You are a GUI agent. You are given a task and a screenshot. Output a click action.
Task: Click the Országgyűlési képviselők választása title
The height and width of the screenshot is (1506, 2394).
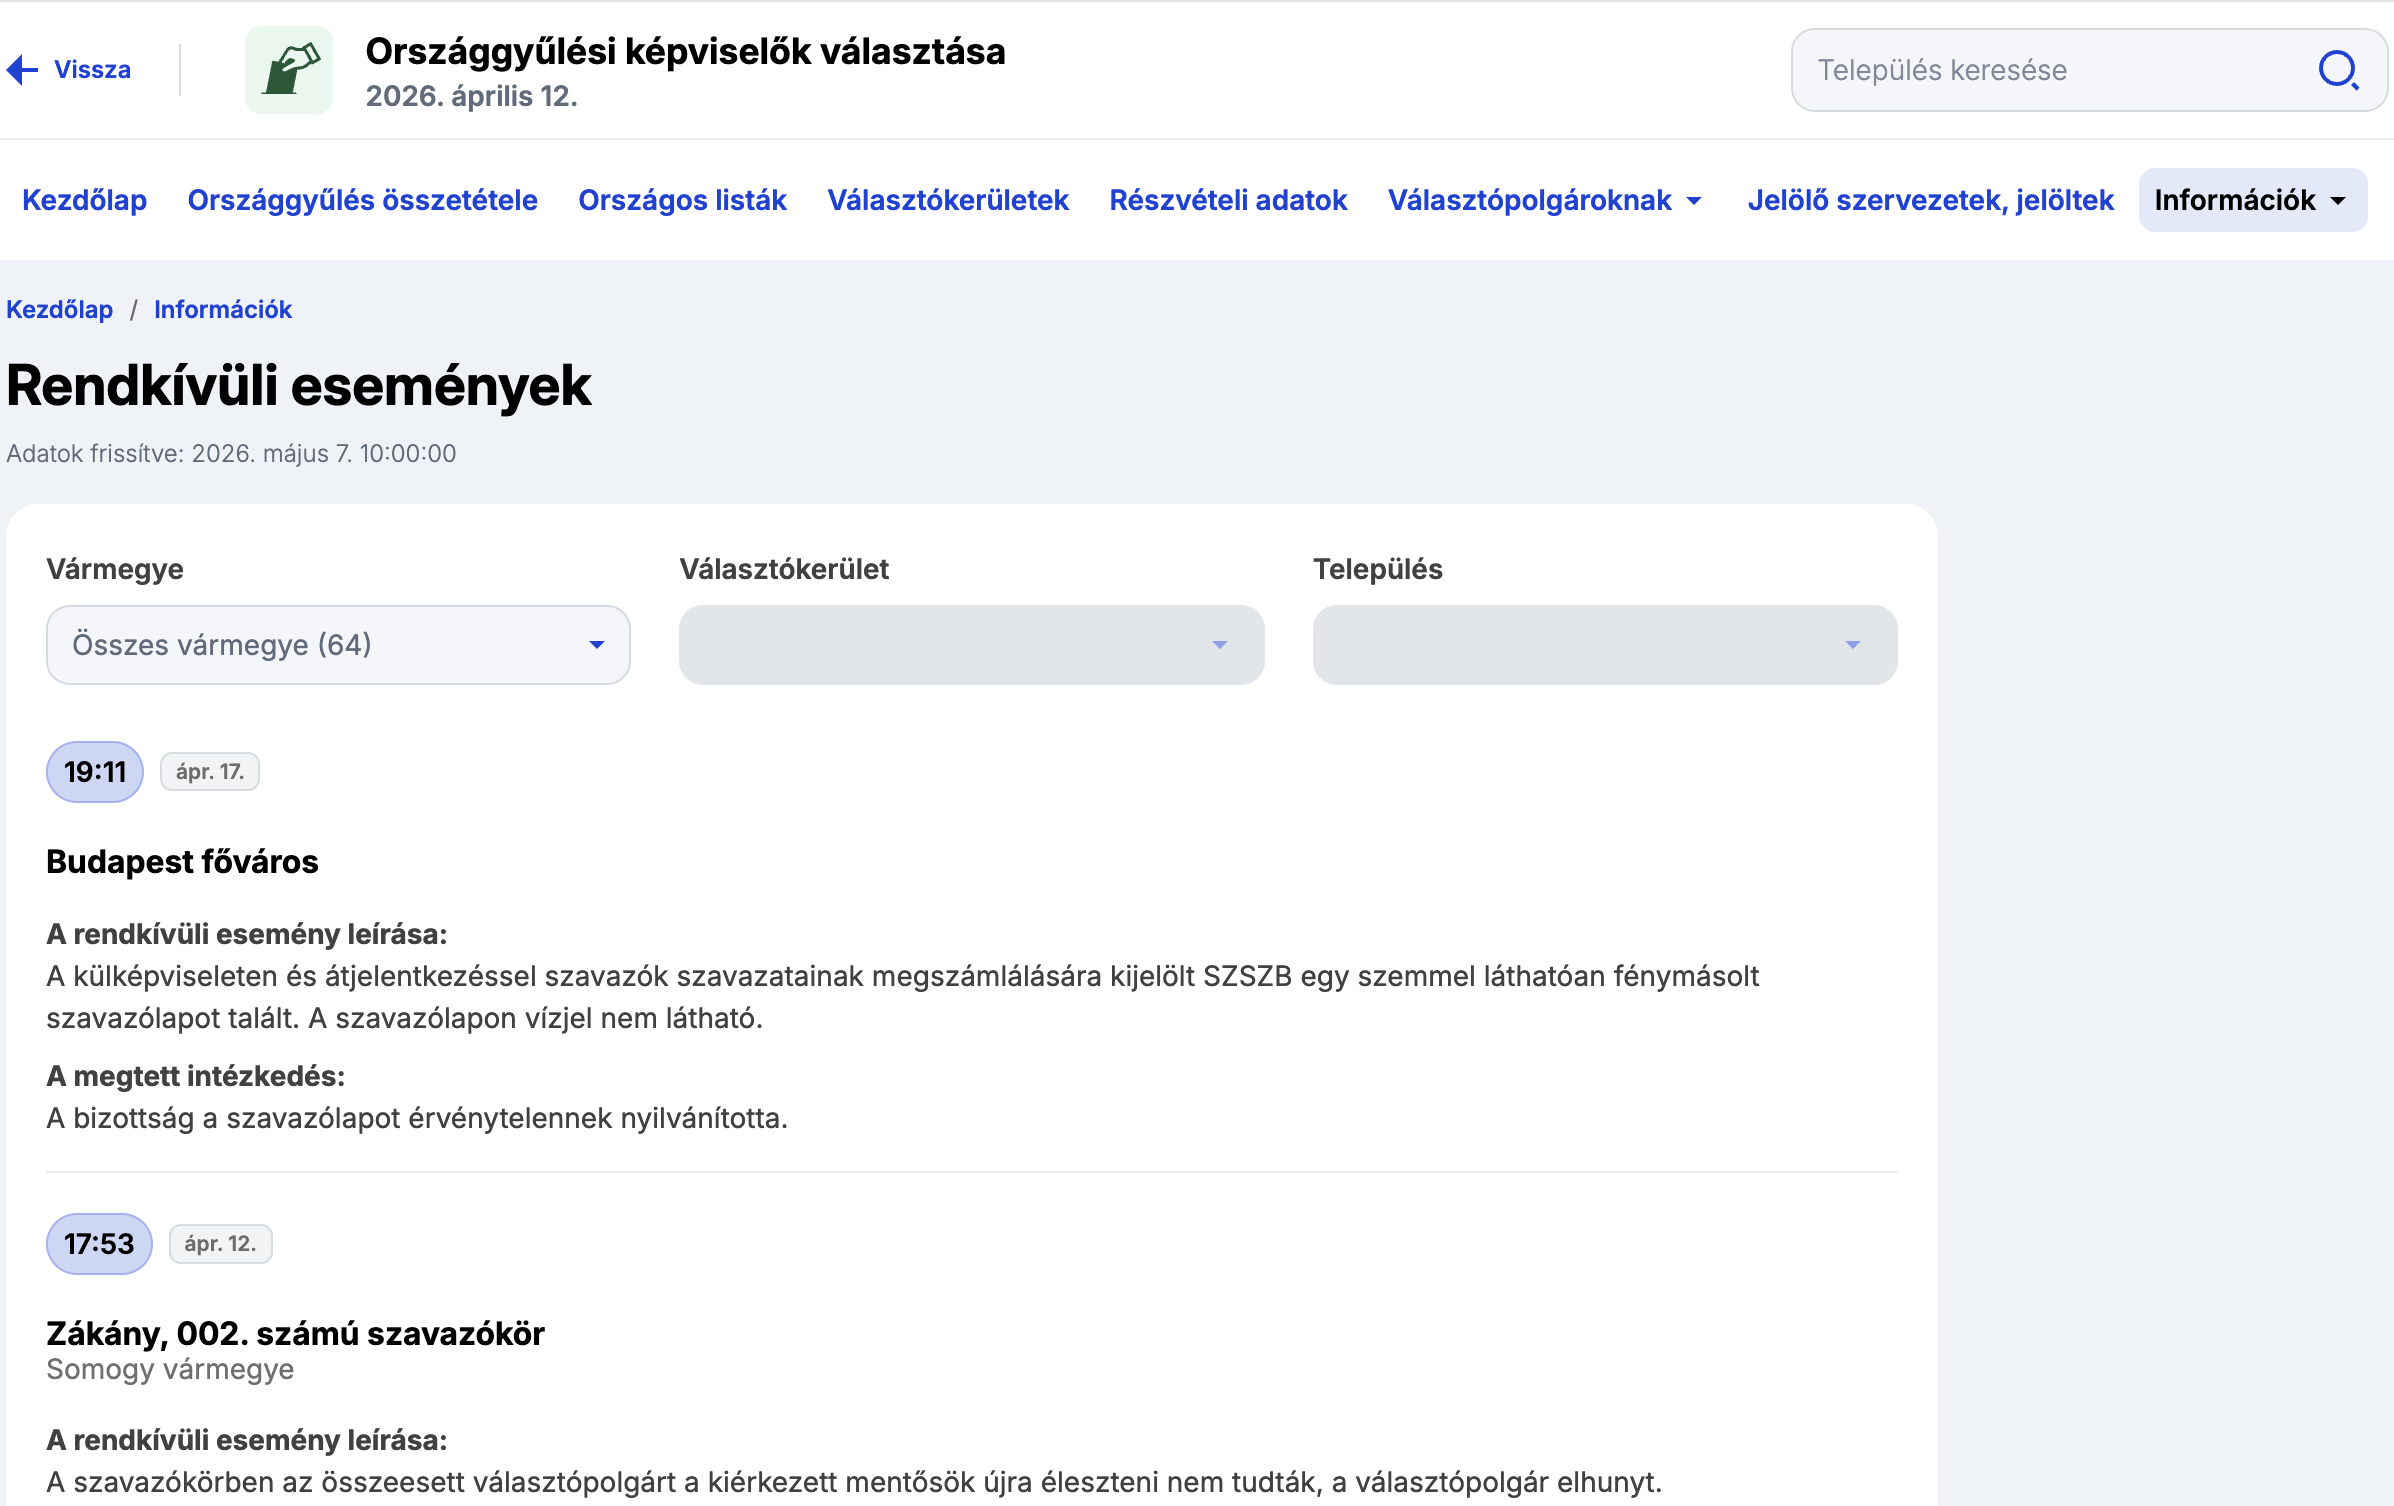pos(685,52)
